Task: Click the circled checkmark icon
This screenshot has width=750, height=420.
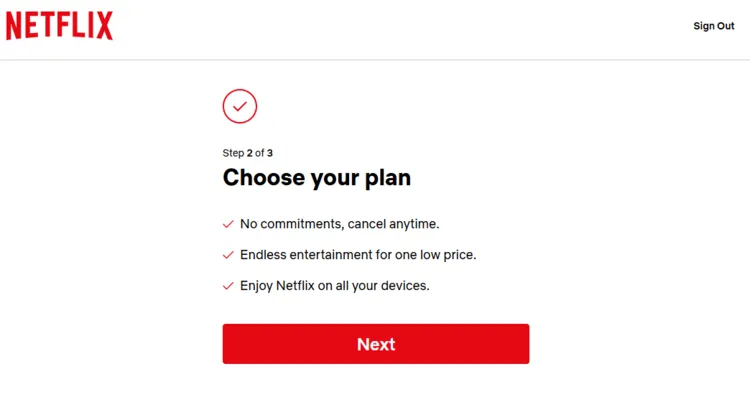Action: (x=240, y=106)
